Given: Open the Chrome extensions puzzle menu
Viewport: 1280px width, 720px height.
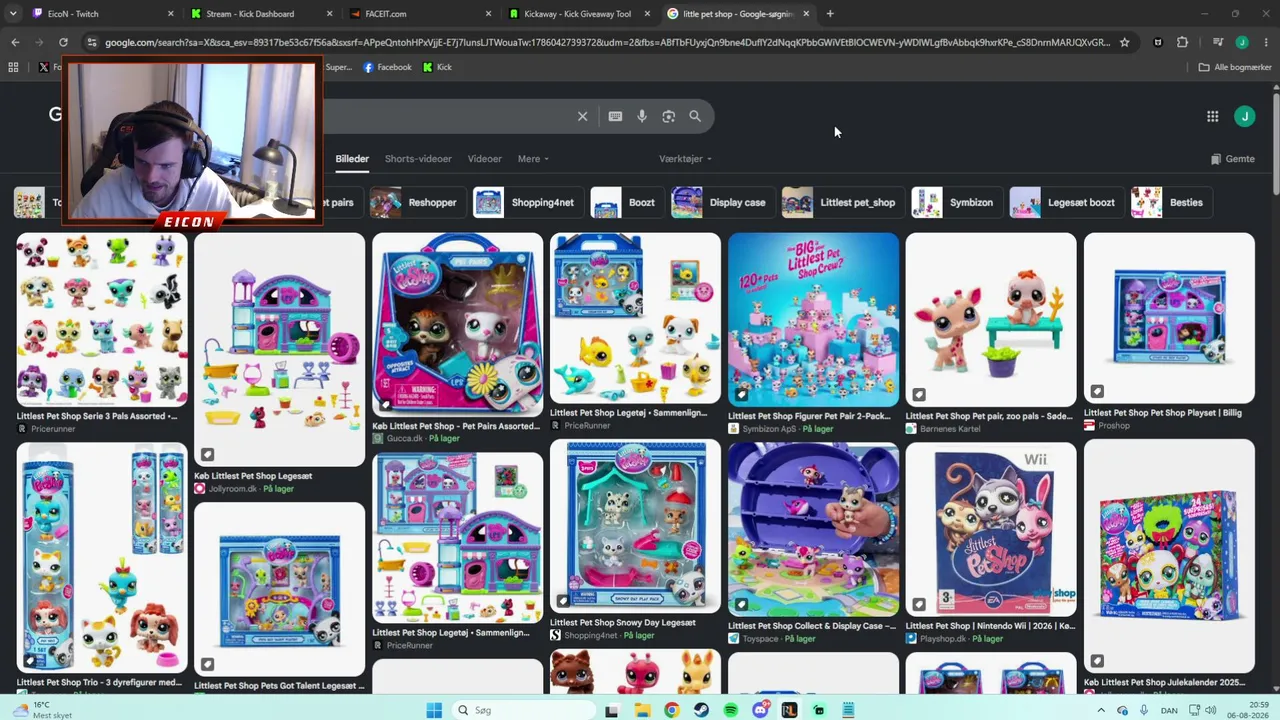Looking at the screenshot, I should click(x=1182, y=42).
